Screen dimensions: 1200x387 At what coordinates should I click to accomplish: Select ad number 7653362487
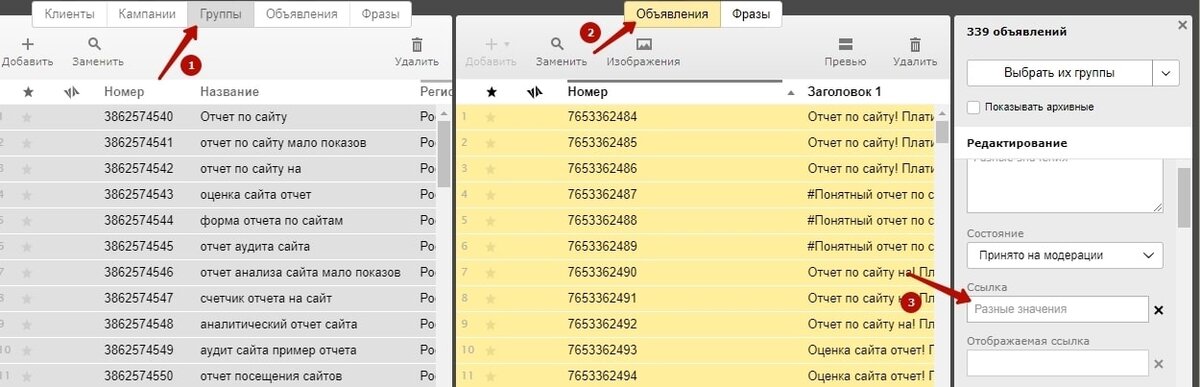click(602, 195)
